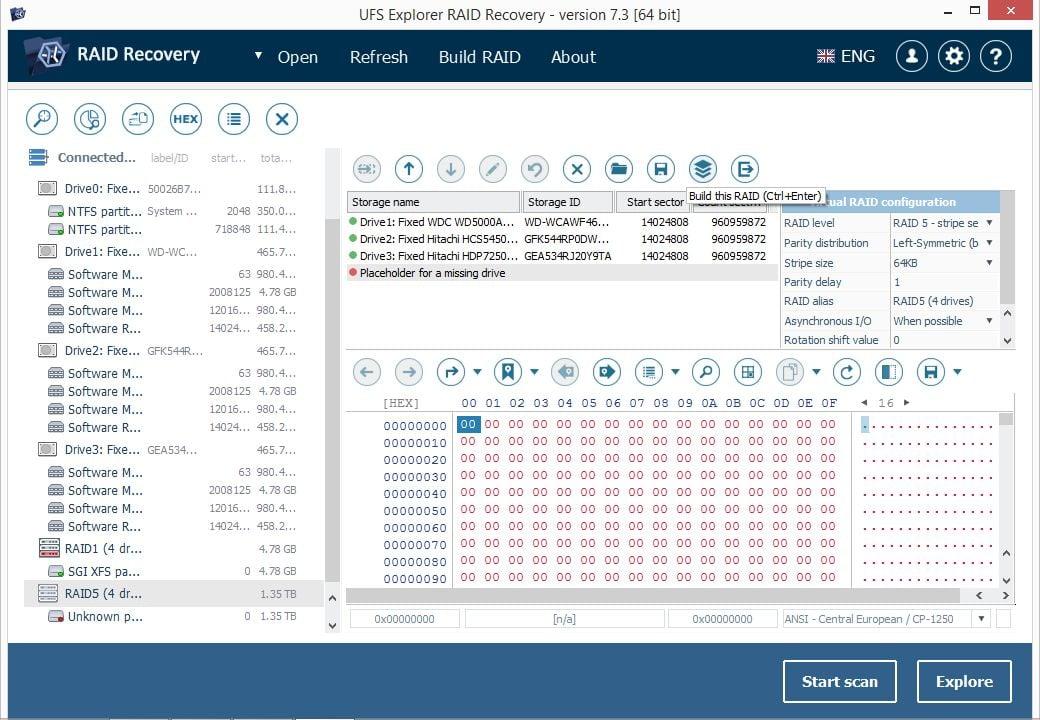Screen dimensions: 1040x720
Task: Click the export icon at end of RAID toolbar
Action: coord(745,169)
